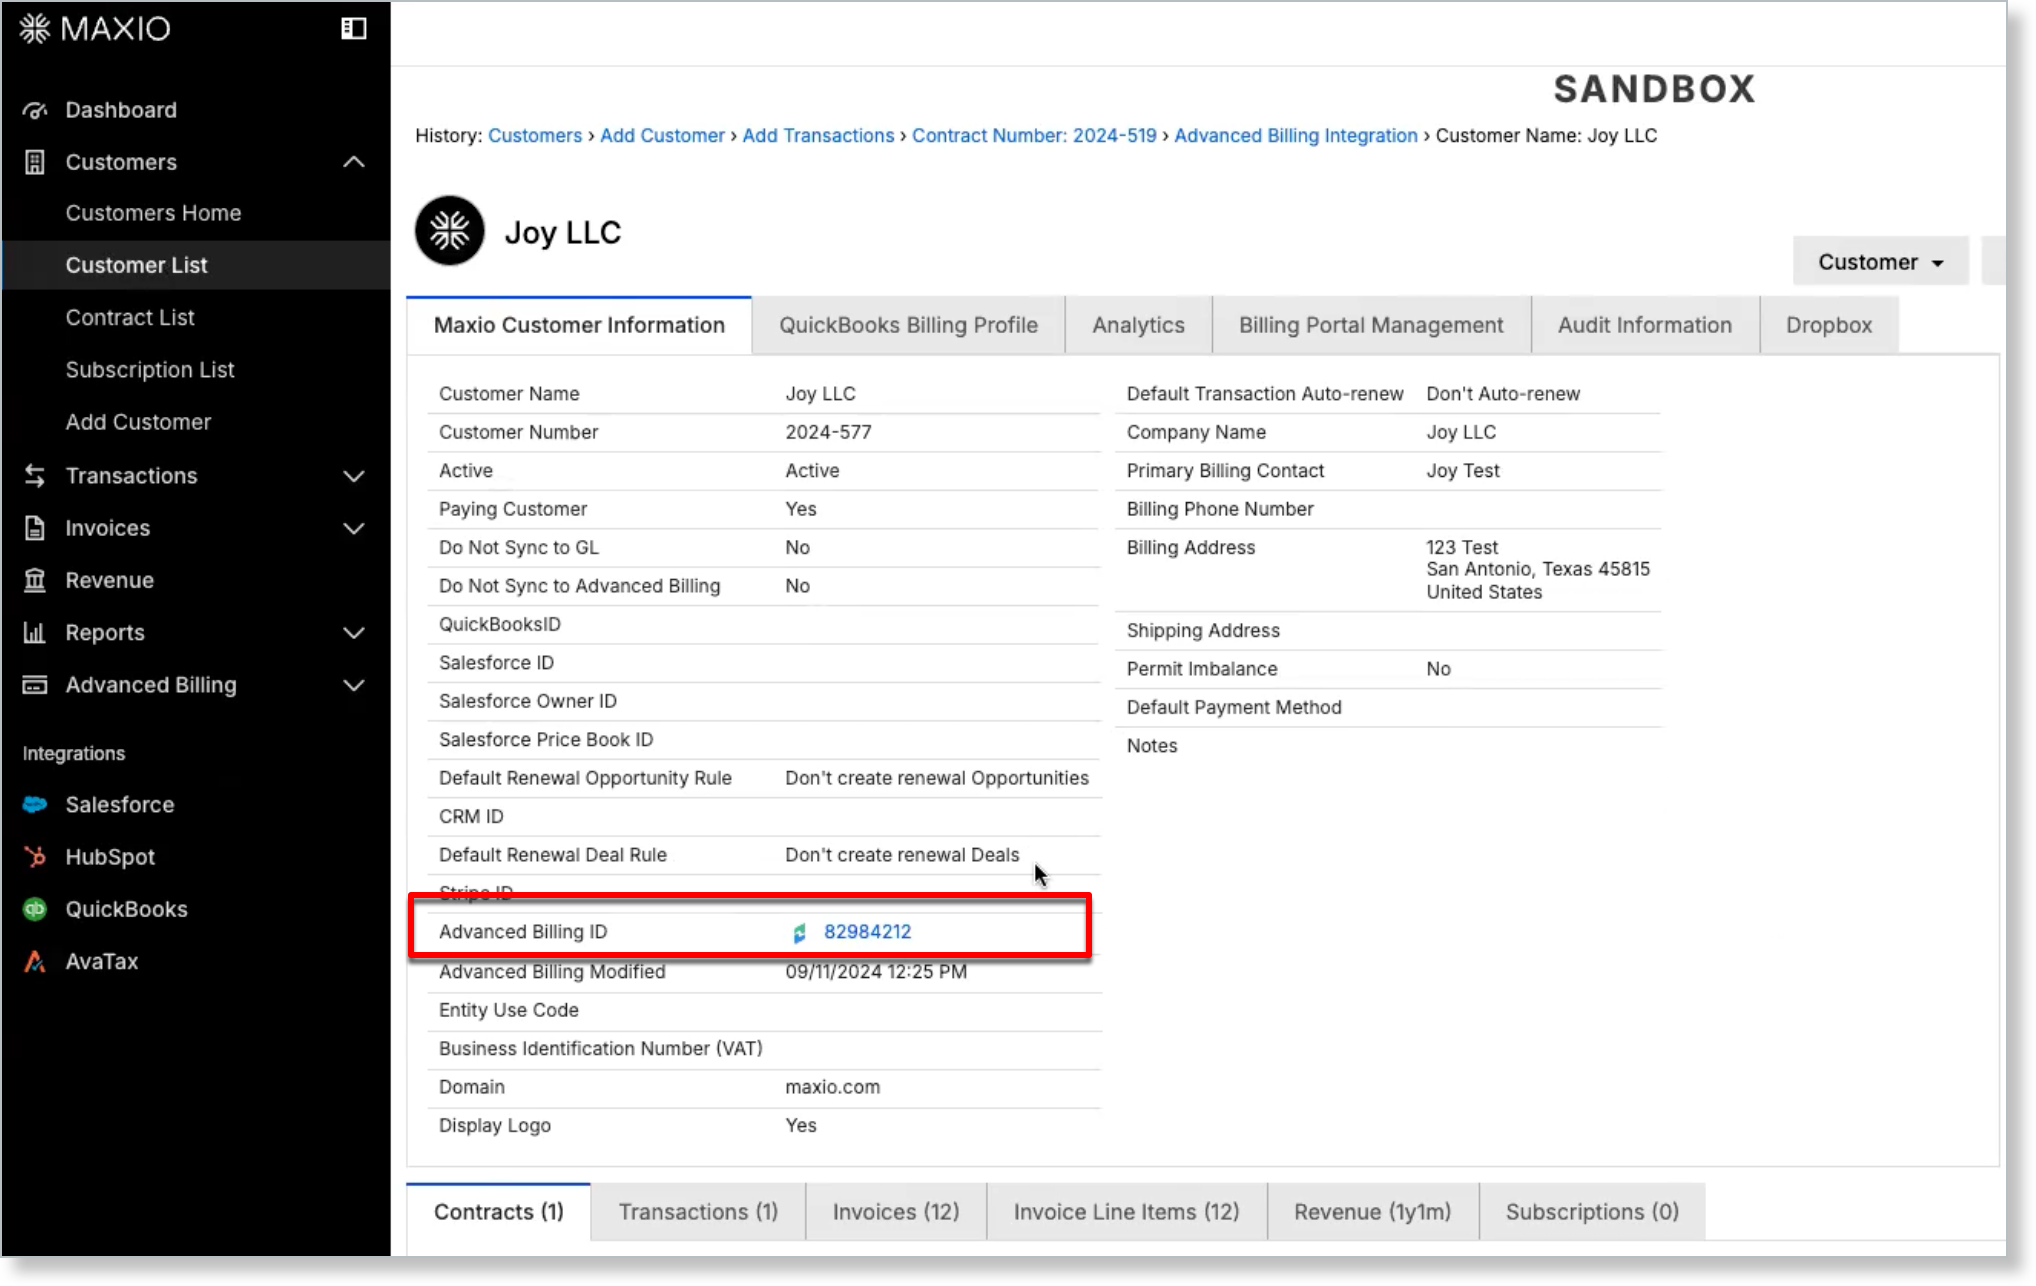Open the Revenue section
Viewport: 2036px width, 1286px height.
109,580
